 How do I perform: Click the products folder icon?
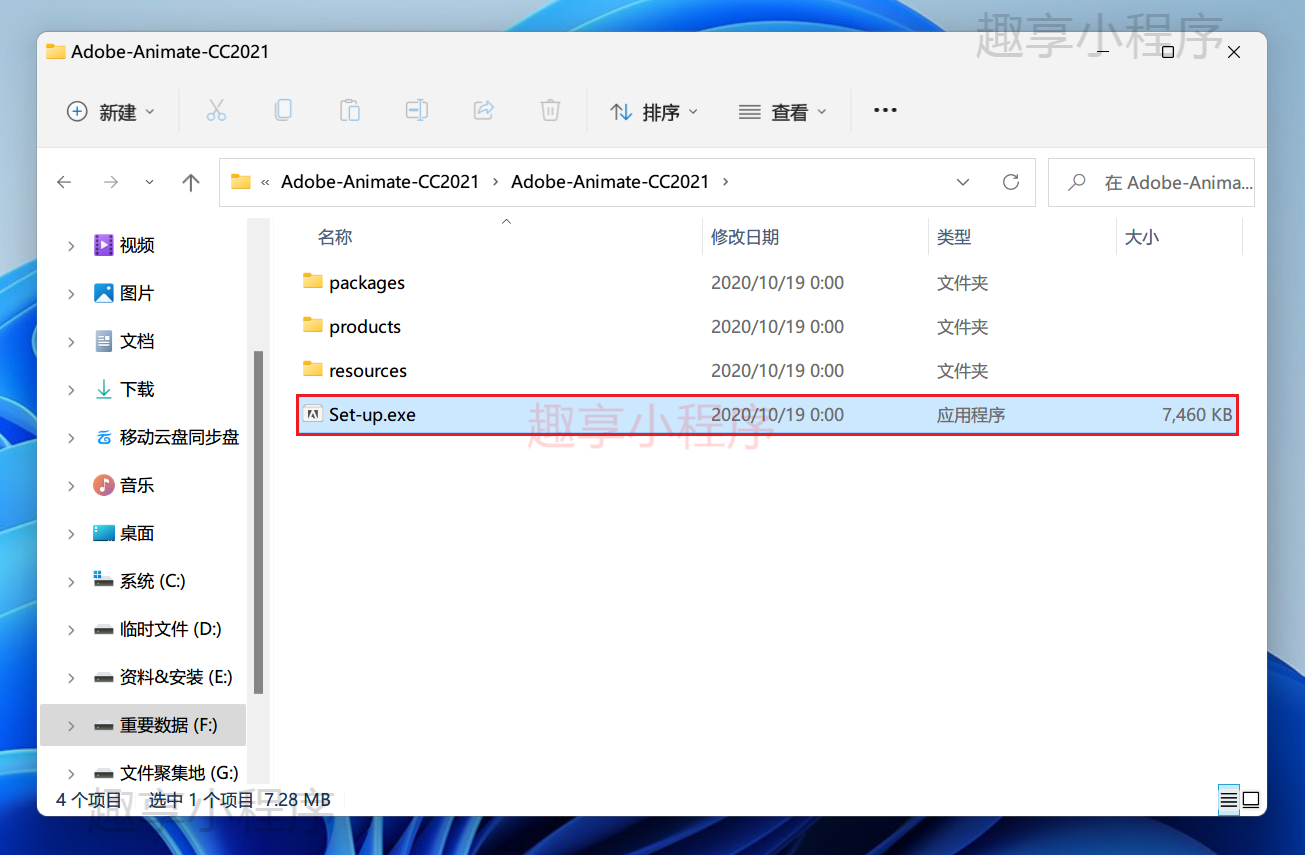313,326
